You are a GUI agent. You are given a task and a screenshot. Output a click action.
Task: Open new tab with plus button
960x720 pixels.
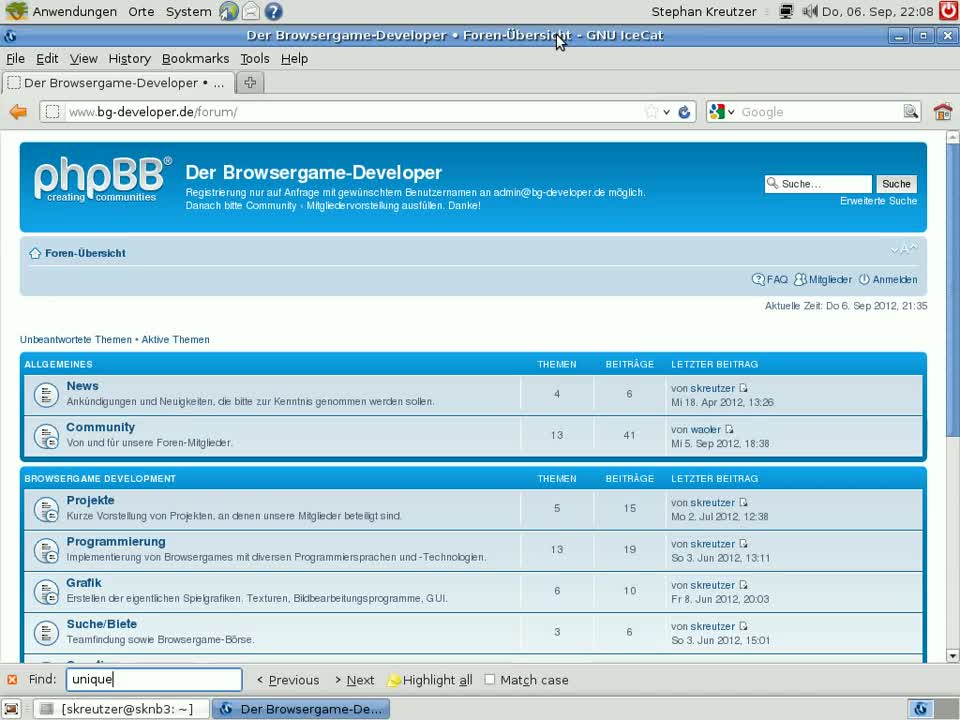tap(250, 83)
